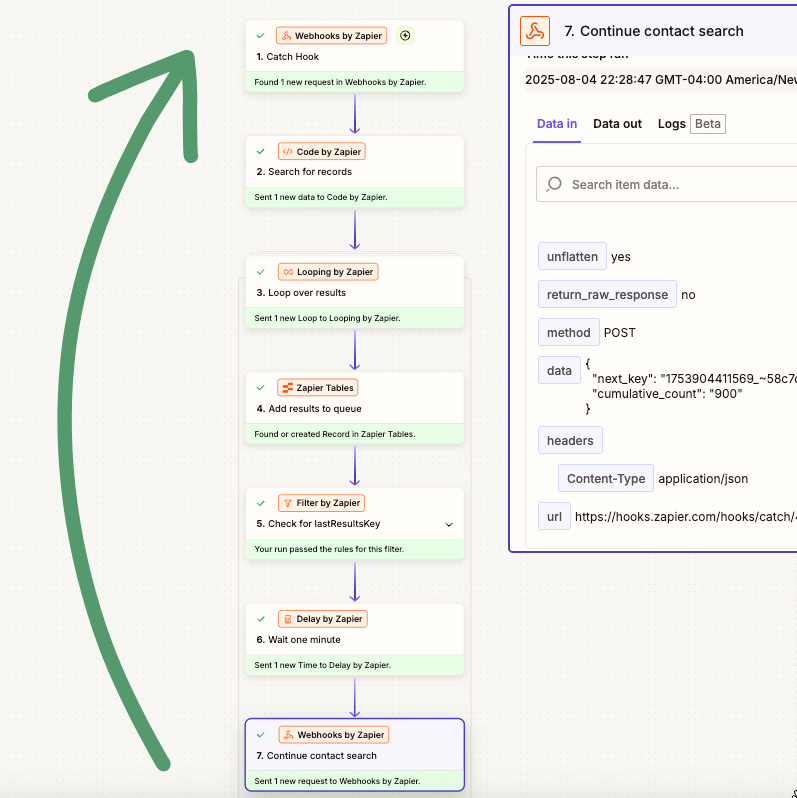Click the data field label
The width and height of the screenshot is (797, 798).
pyautogui.click(x=559, y=370)
